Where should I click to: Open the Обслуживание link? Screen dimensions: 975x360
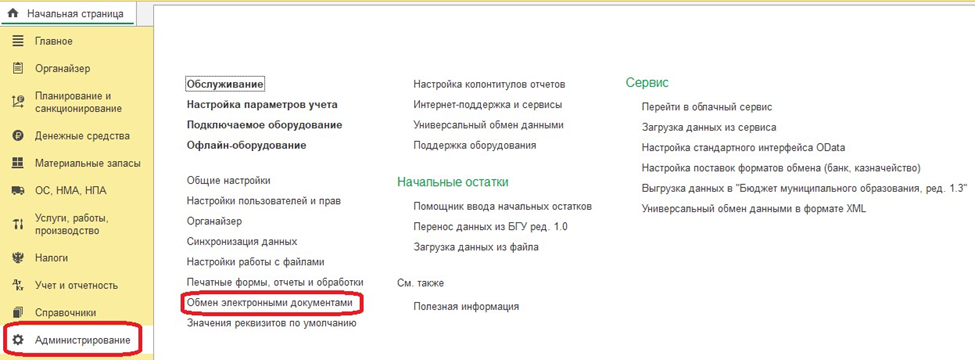point(225,83)
